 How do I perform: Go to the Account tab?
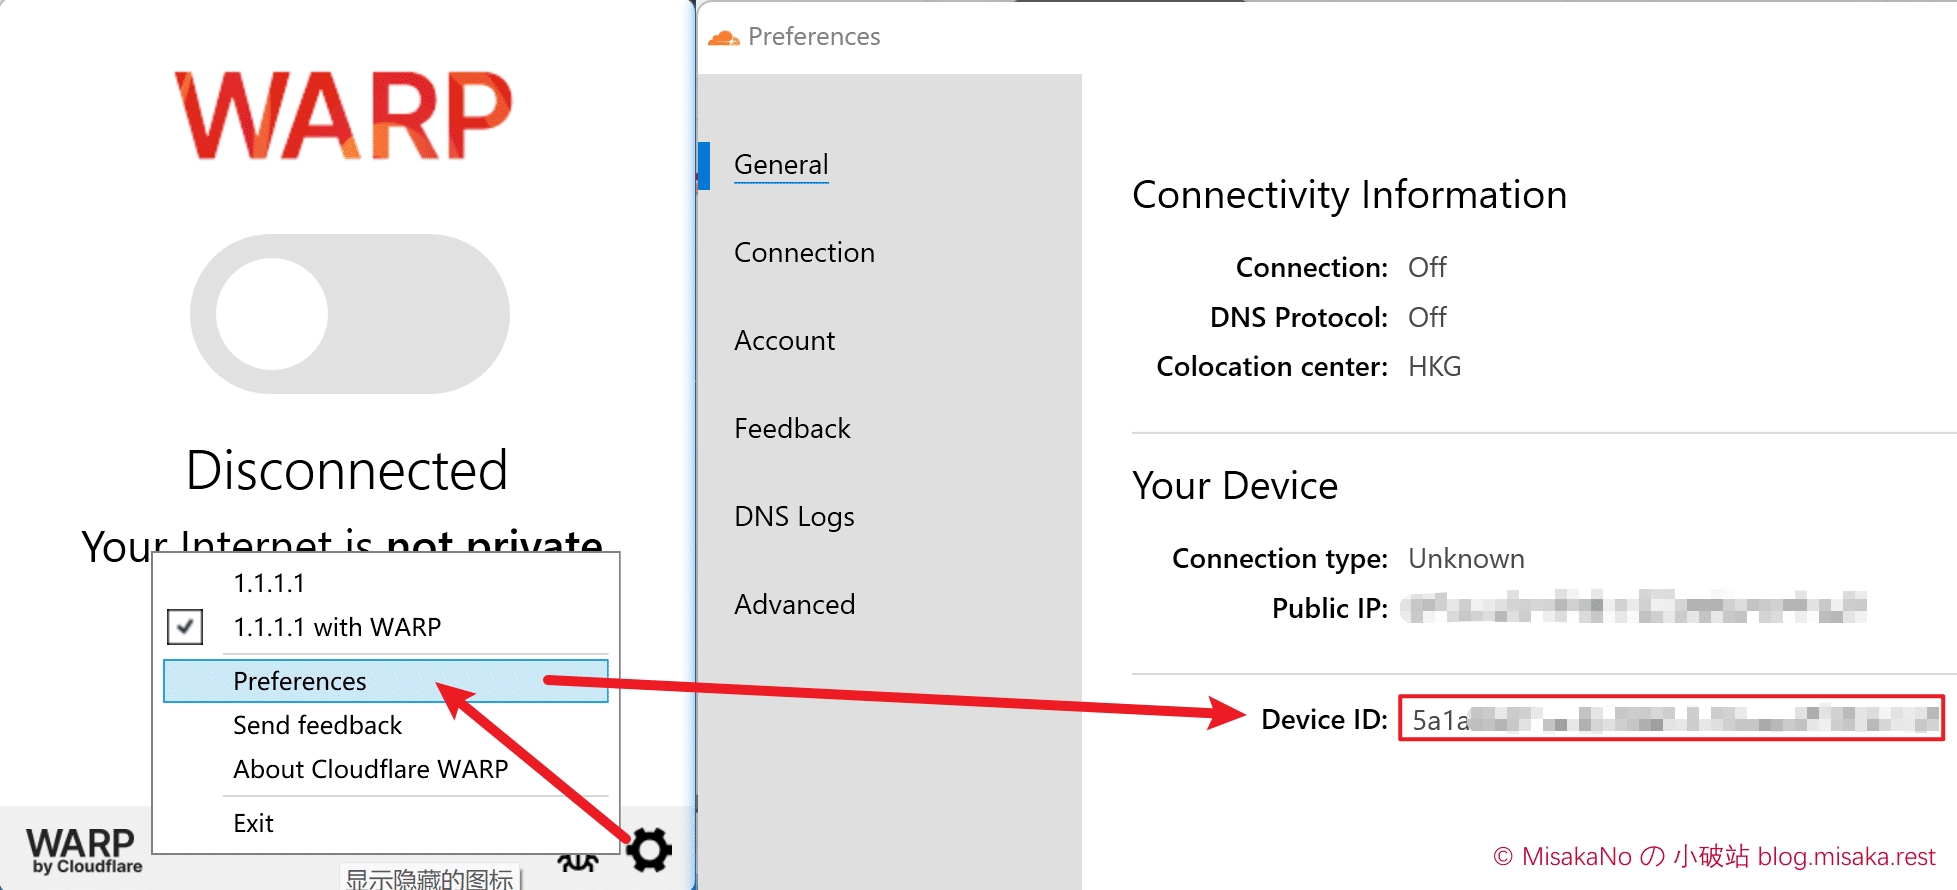click(784, 341)
